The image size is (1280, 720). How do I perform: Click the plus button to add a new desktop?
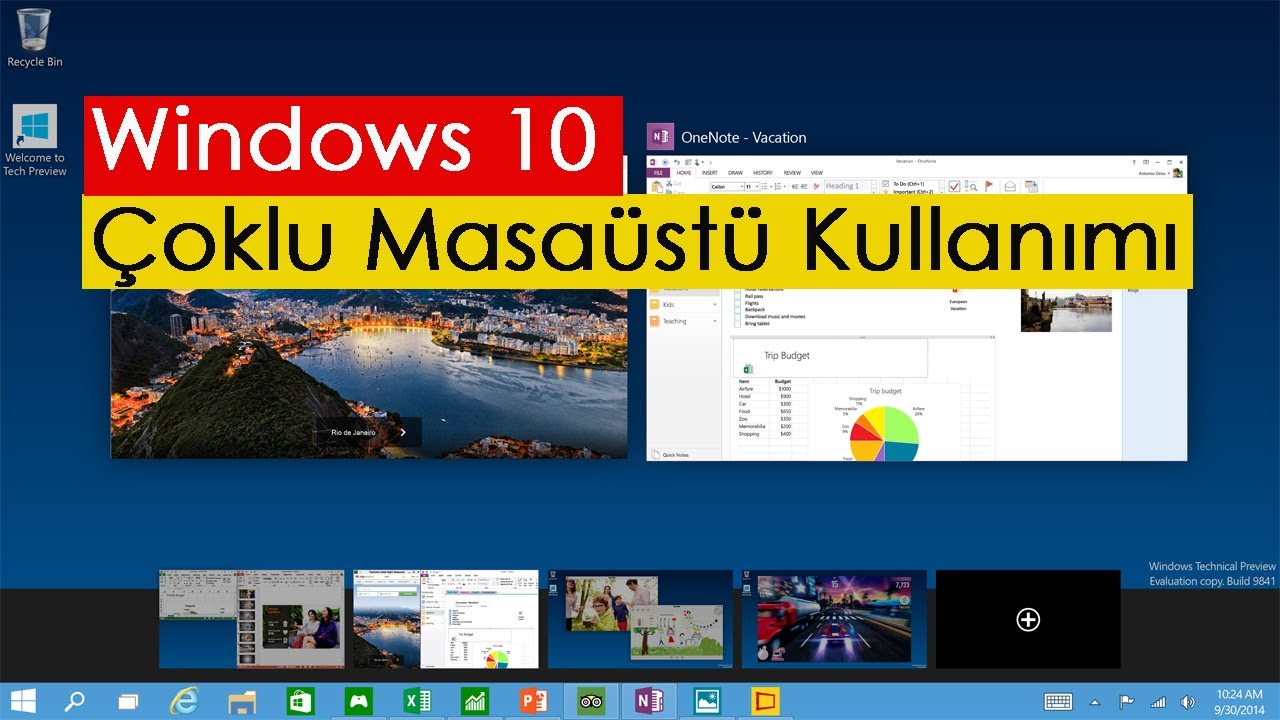(1027, 620)
